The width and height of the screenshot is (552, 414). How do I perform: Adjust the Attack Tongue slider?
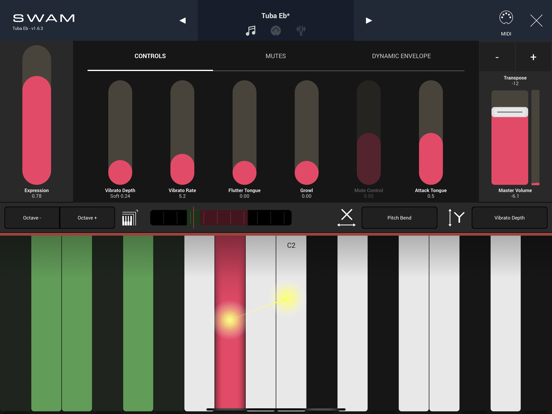click(x=431, y=132)
